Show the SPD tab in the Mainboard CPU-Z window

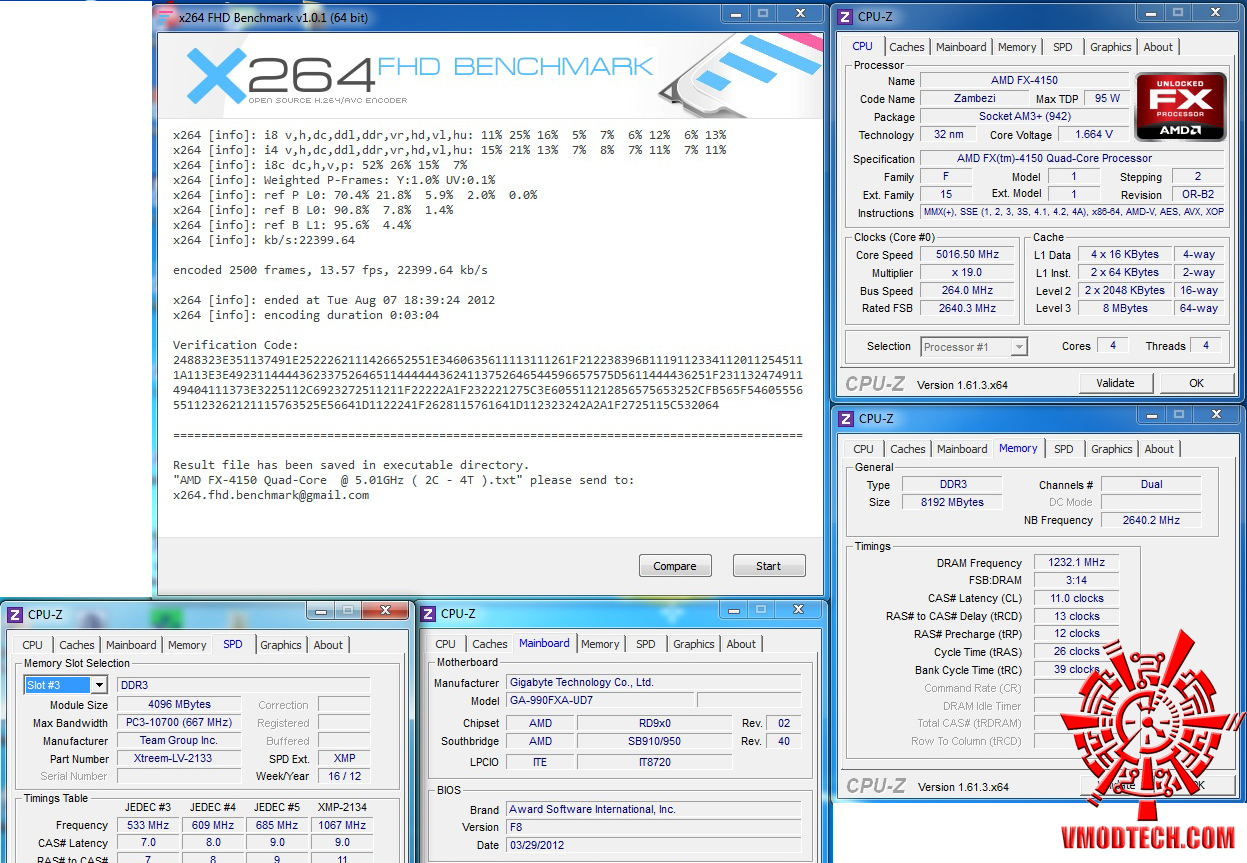point(646,644)
